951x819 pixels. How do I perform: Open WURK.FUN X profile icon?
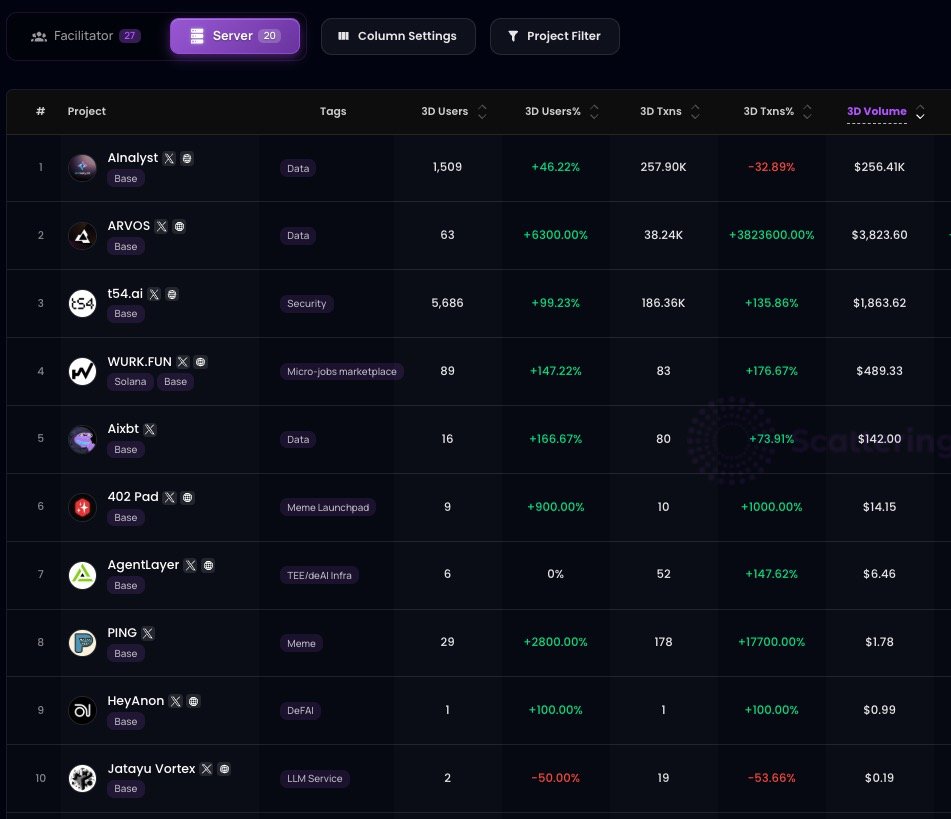pos(183,362)
